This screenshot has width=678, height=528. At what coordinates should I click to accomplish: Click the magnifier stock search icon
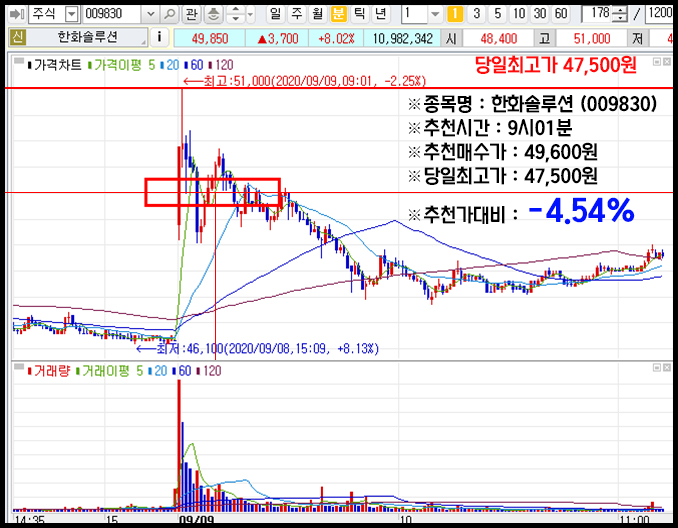tap(169, 14)
